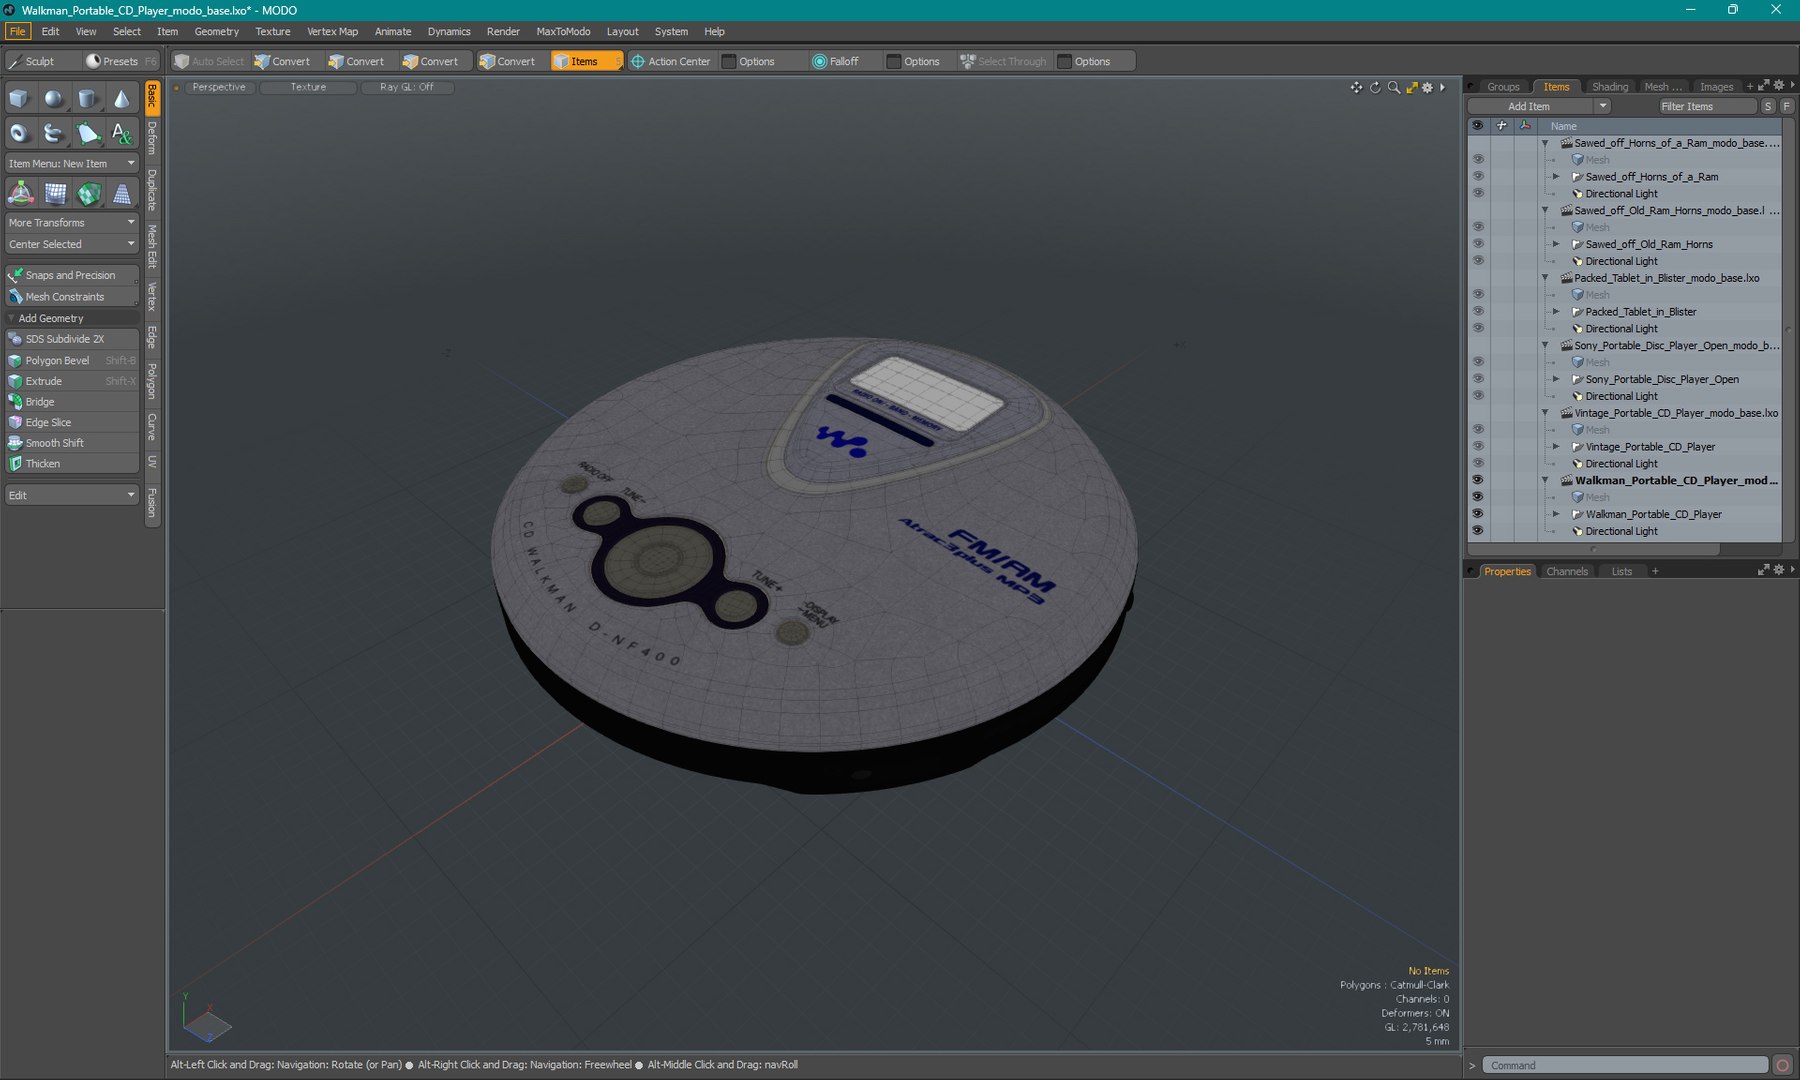The image size is (1800, 1080).
Task: Open the Edit dropdown in left panel
Action: click(72, 495)
